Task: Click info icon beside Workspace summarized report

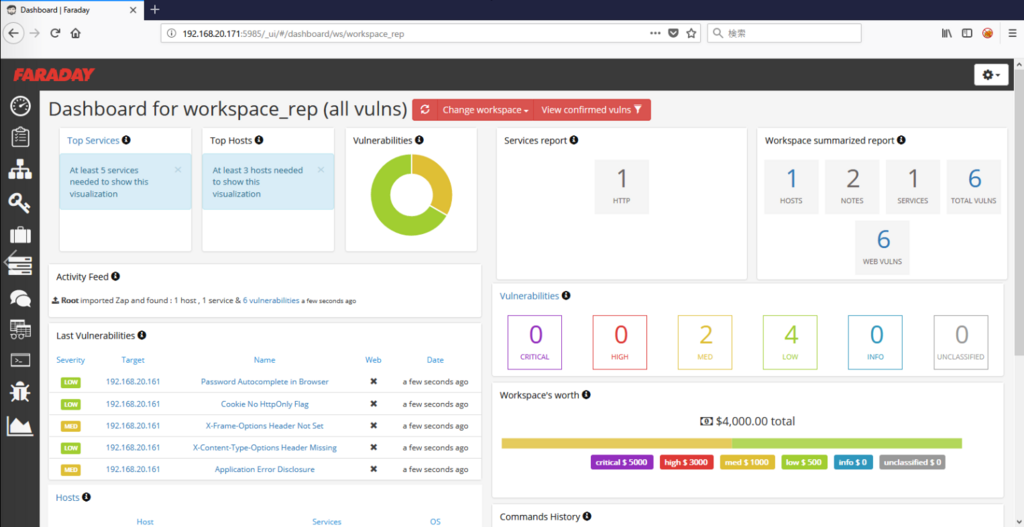Action: 901,140
